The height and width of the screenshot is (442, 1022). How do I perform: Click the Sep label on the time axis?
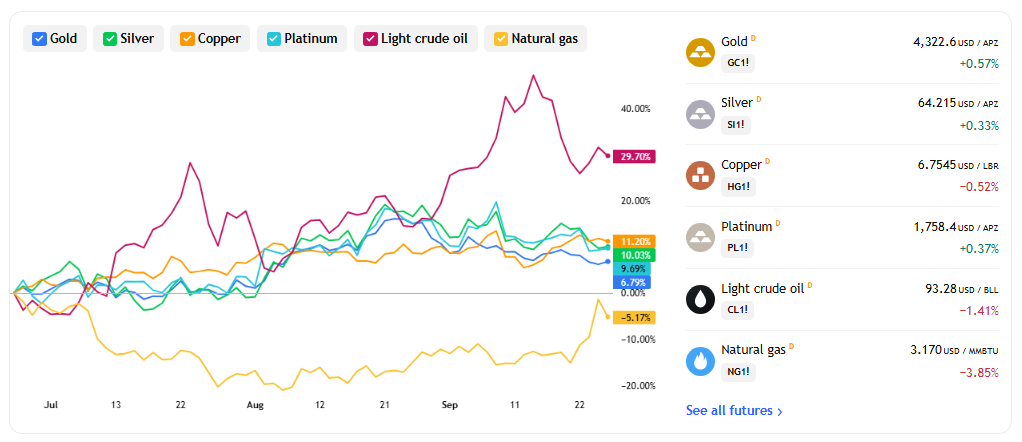[x=450, y=405]
